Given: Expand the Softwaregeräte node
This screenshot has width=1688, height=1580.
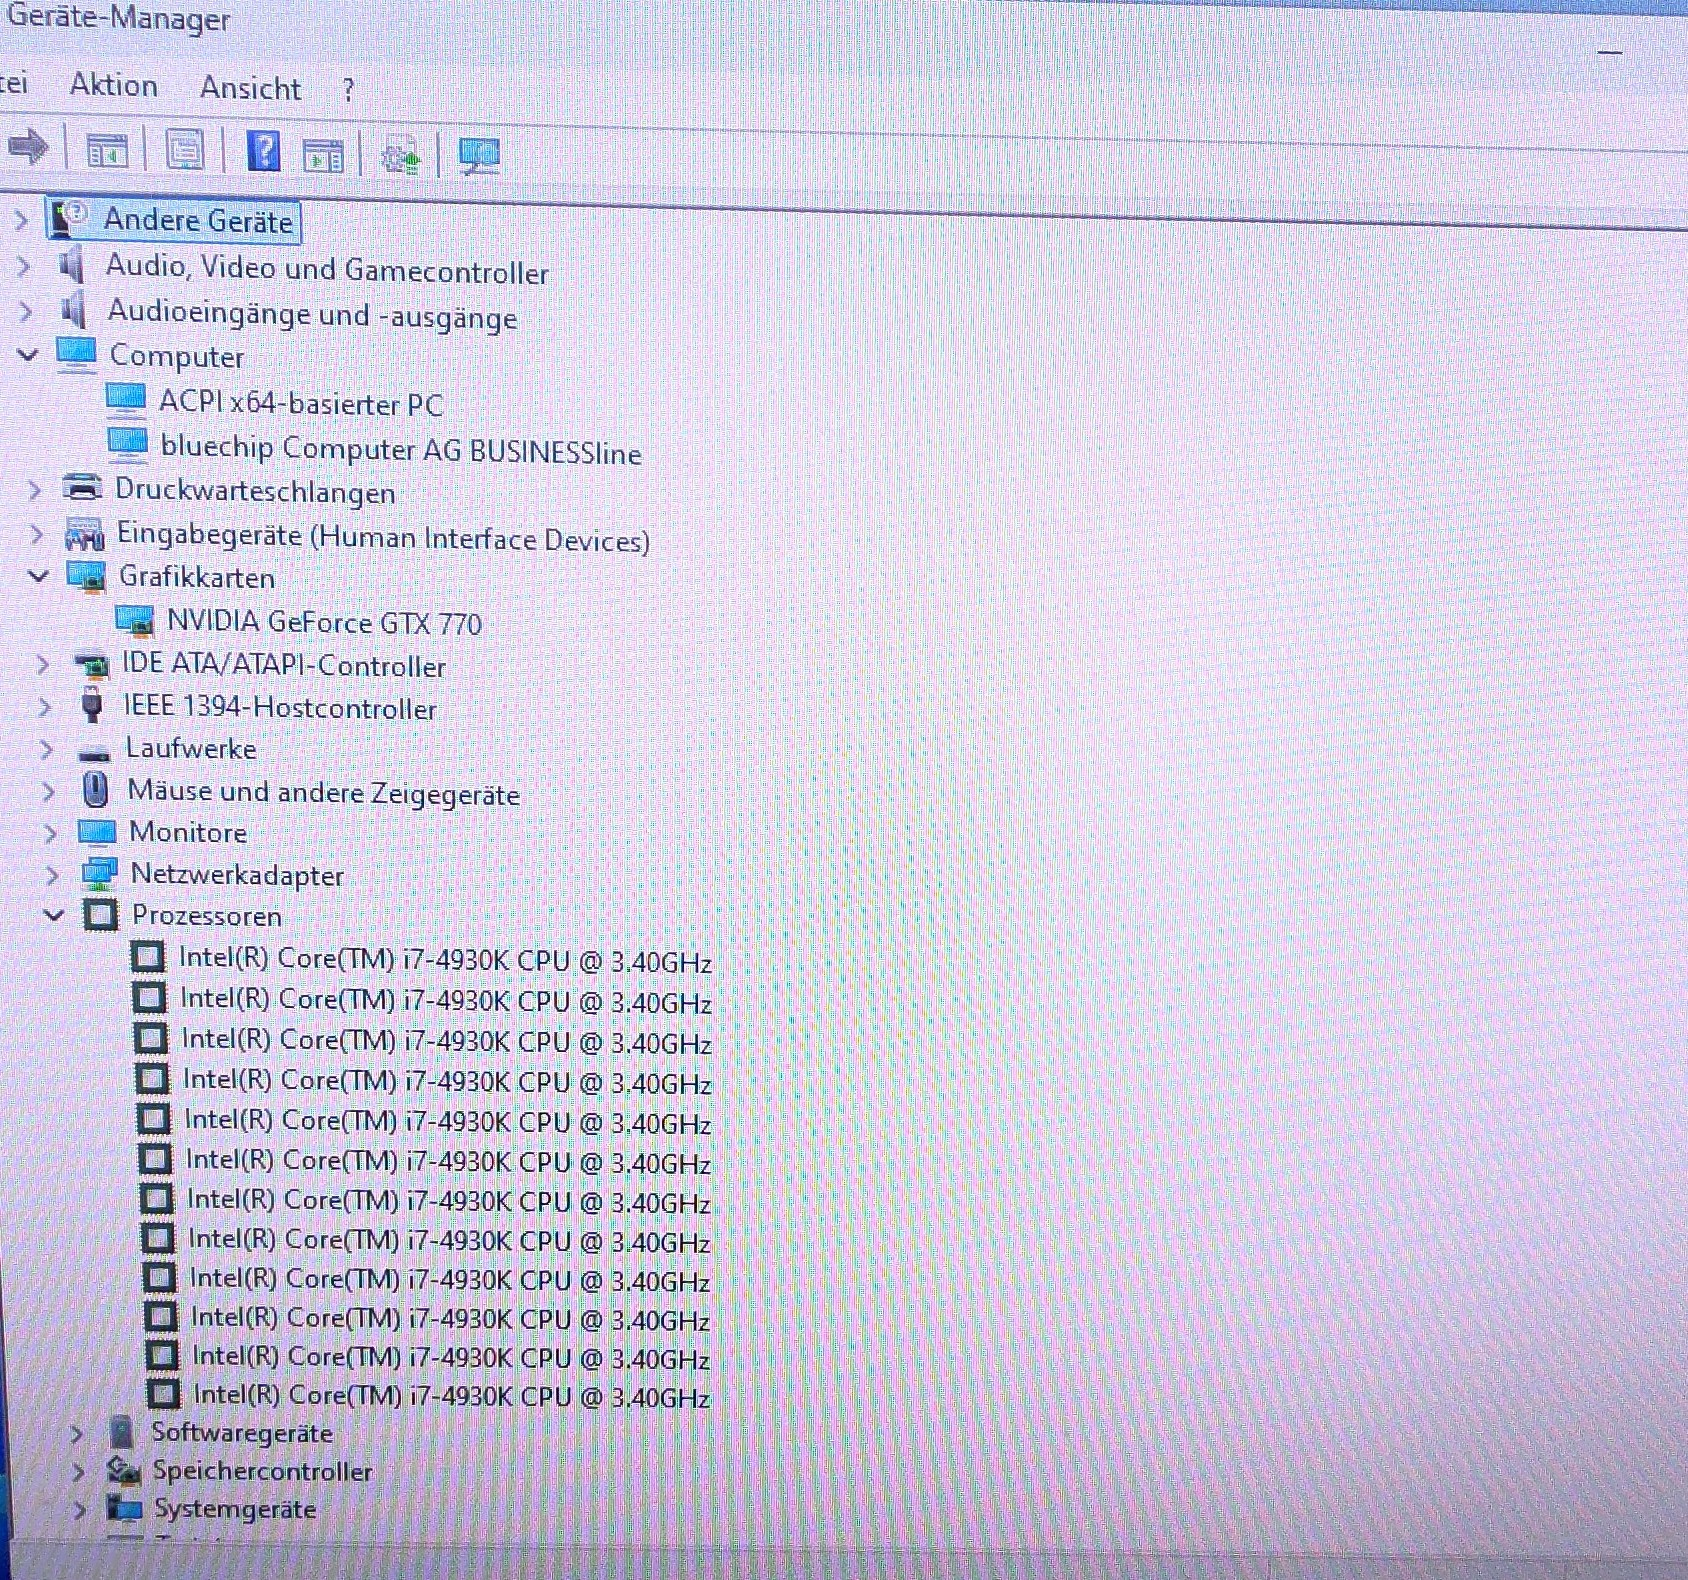Looking at the screenshot, I should 76,1433.
